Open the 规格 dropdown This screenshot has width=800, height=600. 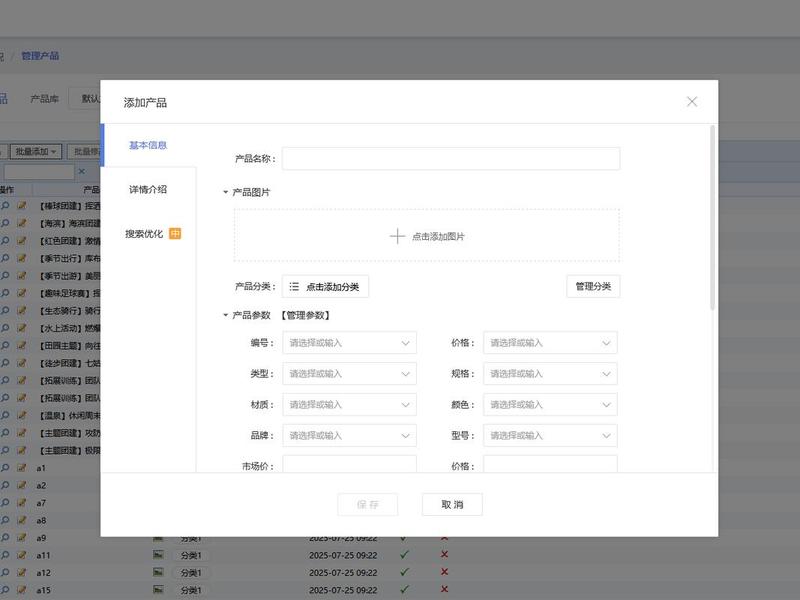(x=550, y=374)
